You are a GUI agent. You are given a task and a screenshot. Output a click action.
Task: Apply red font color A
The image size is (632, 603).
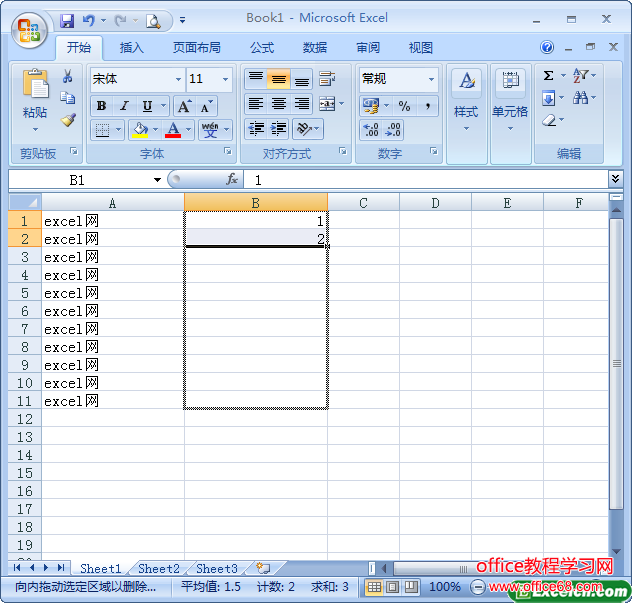[x=173, y=130]
